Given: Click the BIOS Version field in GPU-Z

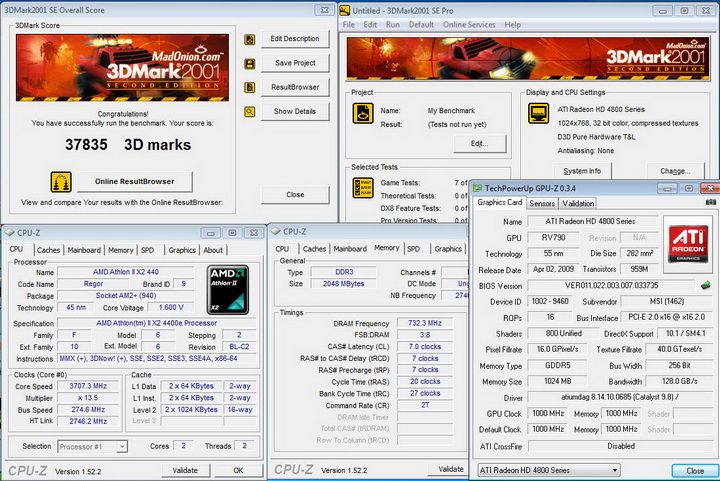Looking at the screenshot, I should click(611, 285).
